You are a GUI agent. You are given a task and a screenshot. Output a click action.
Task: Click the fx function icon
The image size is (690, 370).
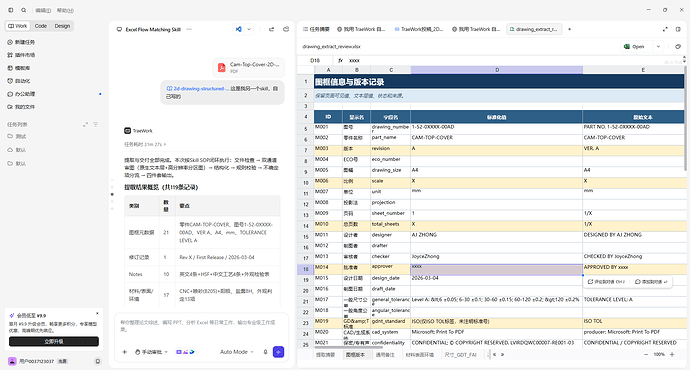tap(341, 61)
